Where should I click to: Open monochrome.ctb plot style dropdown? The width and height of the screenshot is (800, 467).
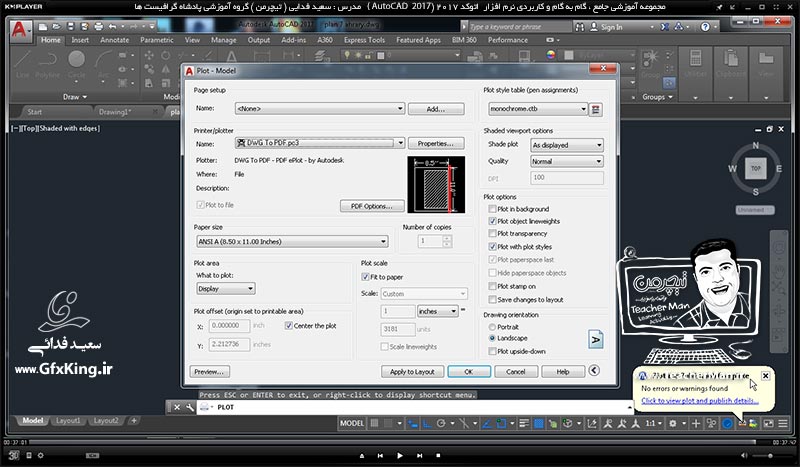[538, 109]
